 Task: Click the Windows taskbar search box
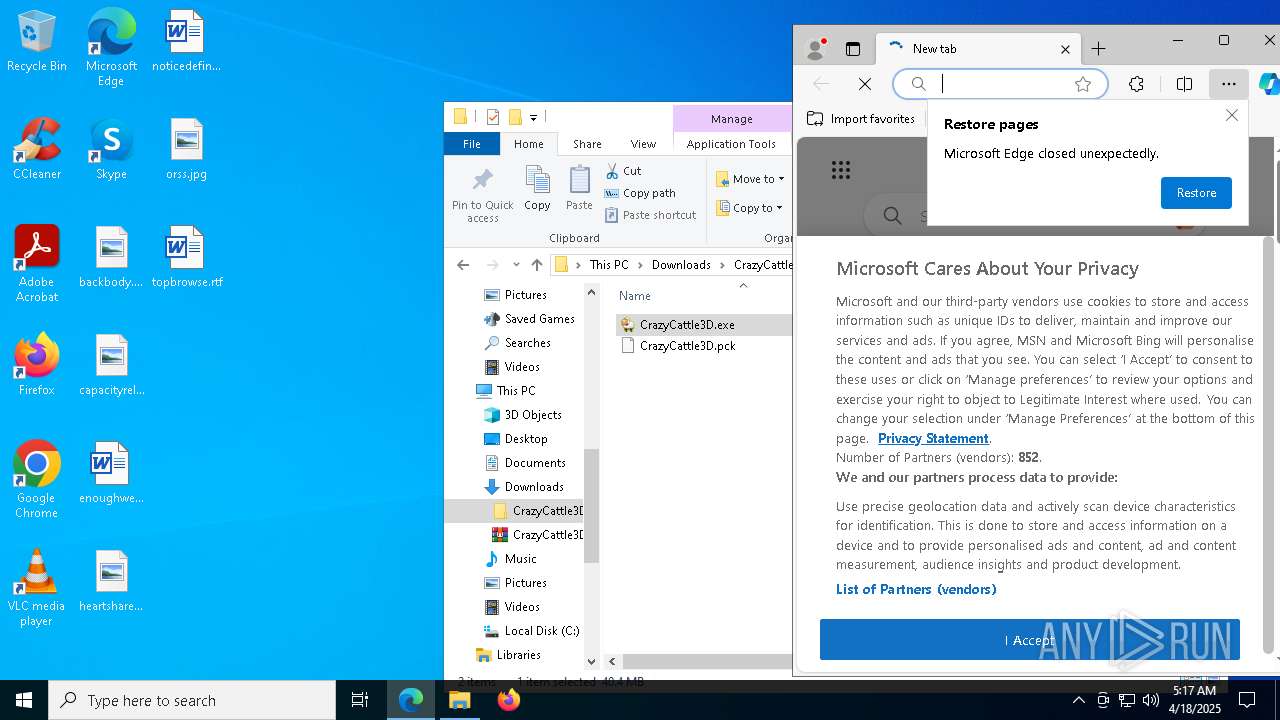192,700
